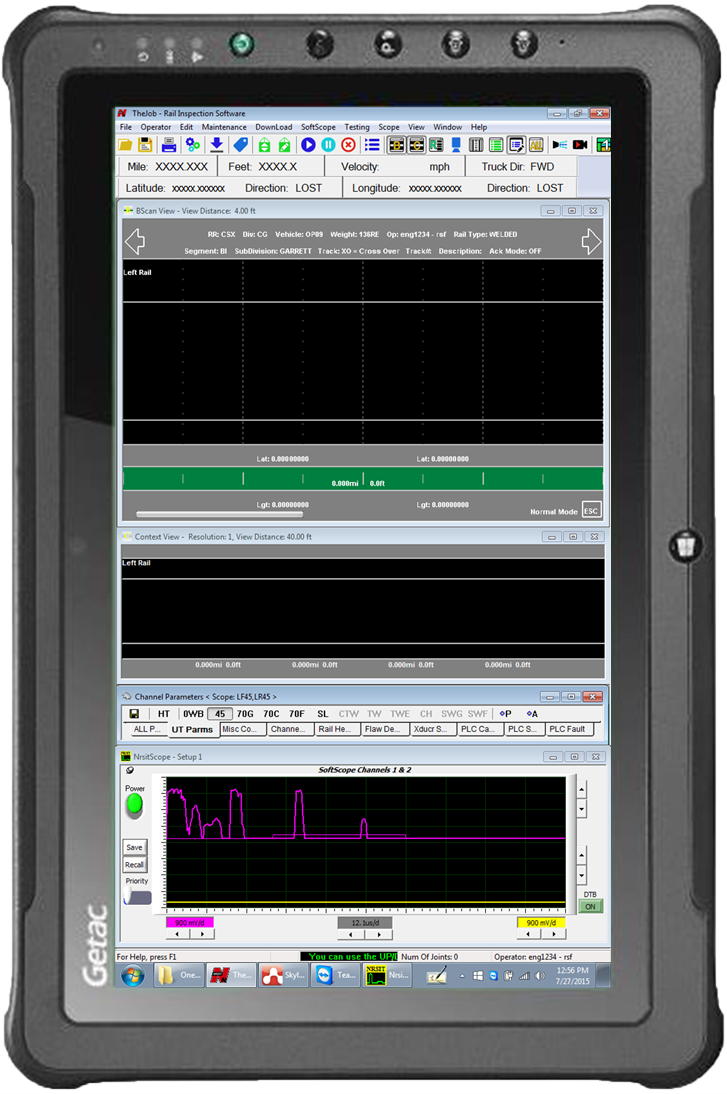The image size is (727, 1094).
Task: Switch to the UT Parms tab
Action: point(192,729)
